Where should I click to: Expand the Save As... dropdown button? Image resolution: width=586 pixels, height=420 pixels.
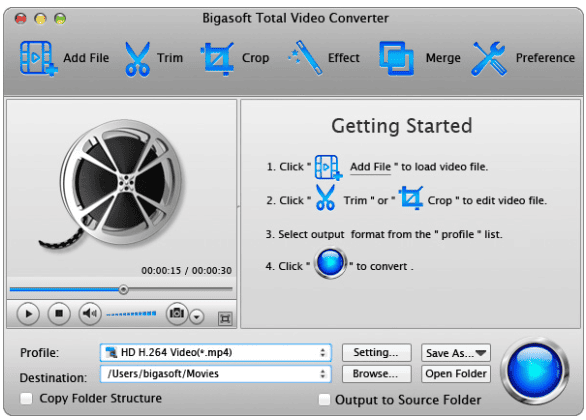pyautogui.click(x=456, y=353)
